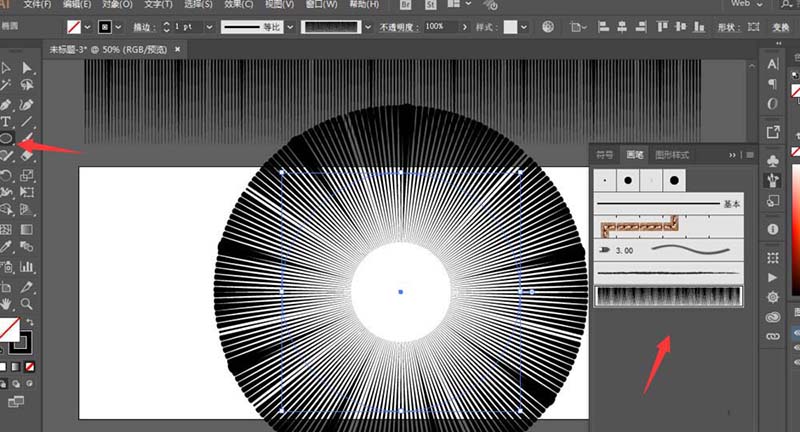This screenshot has height=432, width=800.
Task: Click the 变换 transform button
Action: pyautogui.click(x=781, y=26)
